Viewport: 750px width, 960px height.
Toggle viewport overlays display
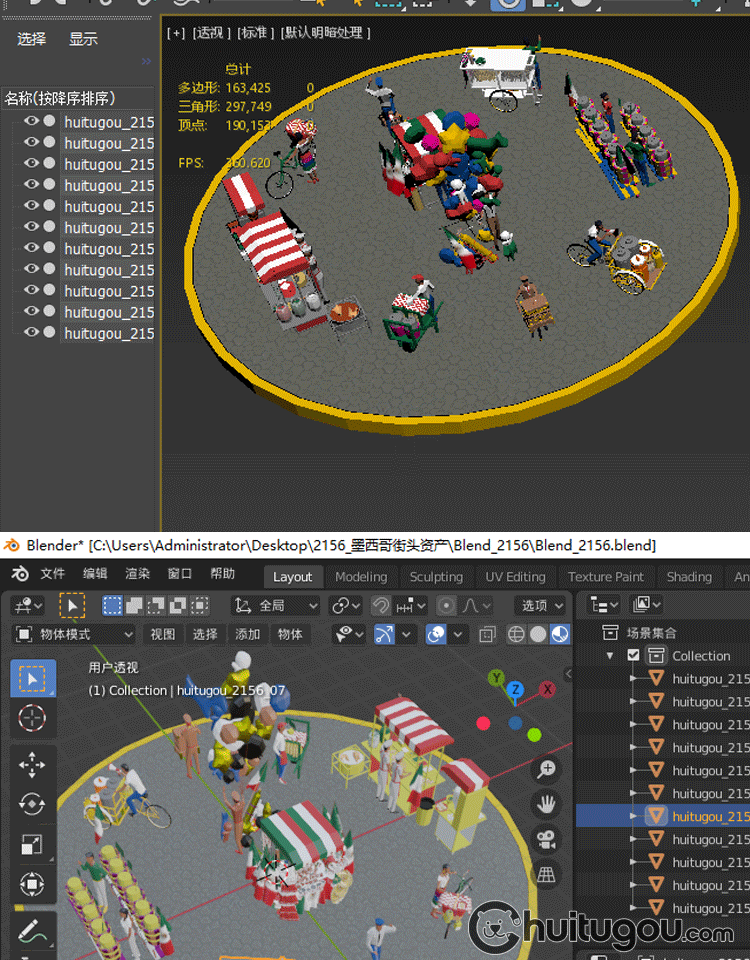click(436, 634)
